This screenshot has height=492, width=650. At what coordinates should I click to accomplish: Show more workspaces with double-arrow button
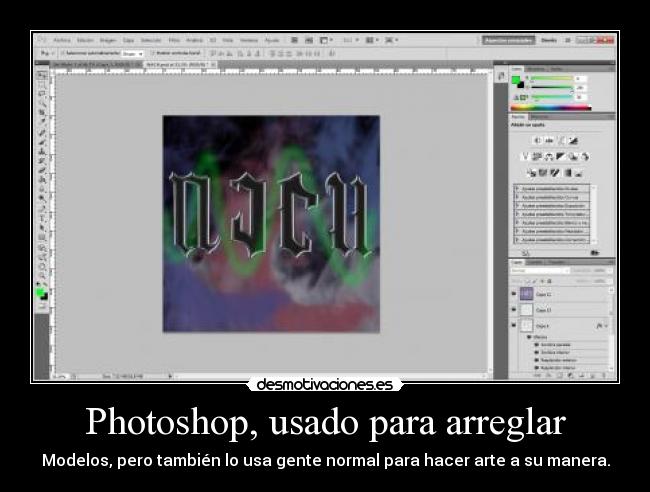tap(568, 40)
